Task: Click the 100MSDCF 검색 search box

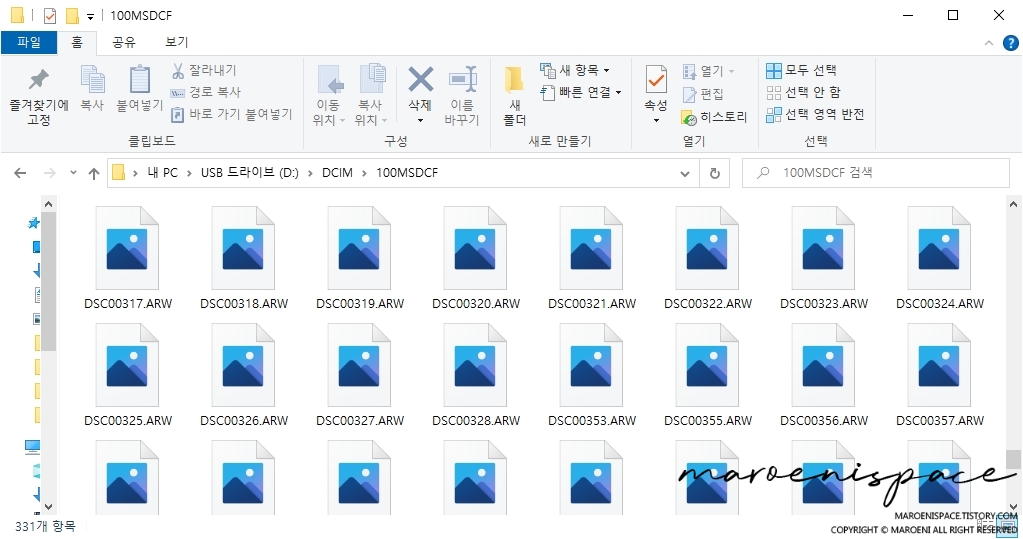Action: [876, 173]
